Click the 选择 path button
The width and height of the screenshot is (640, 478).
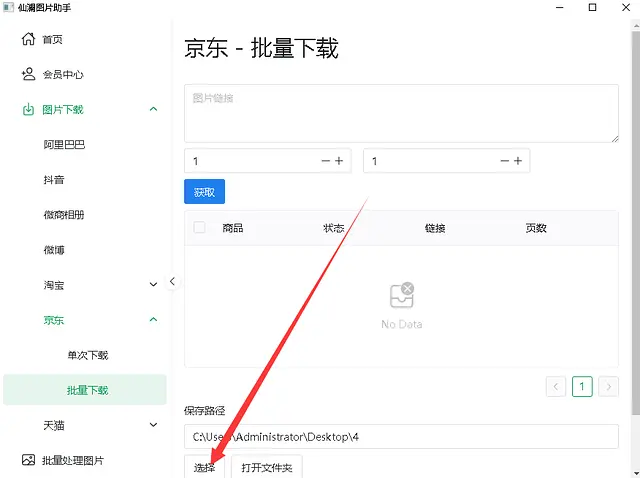(204, 467)
